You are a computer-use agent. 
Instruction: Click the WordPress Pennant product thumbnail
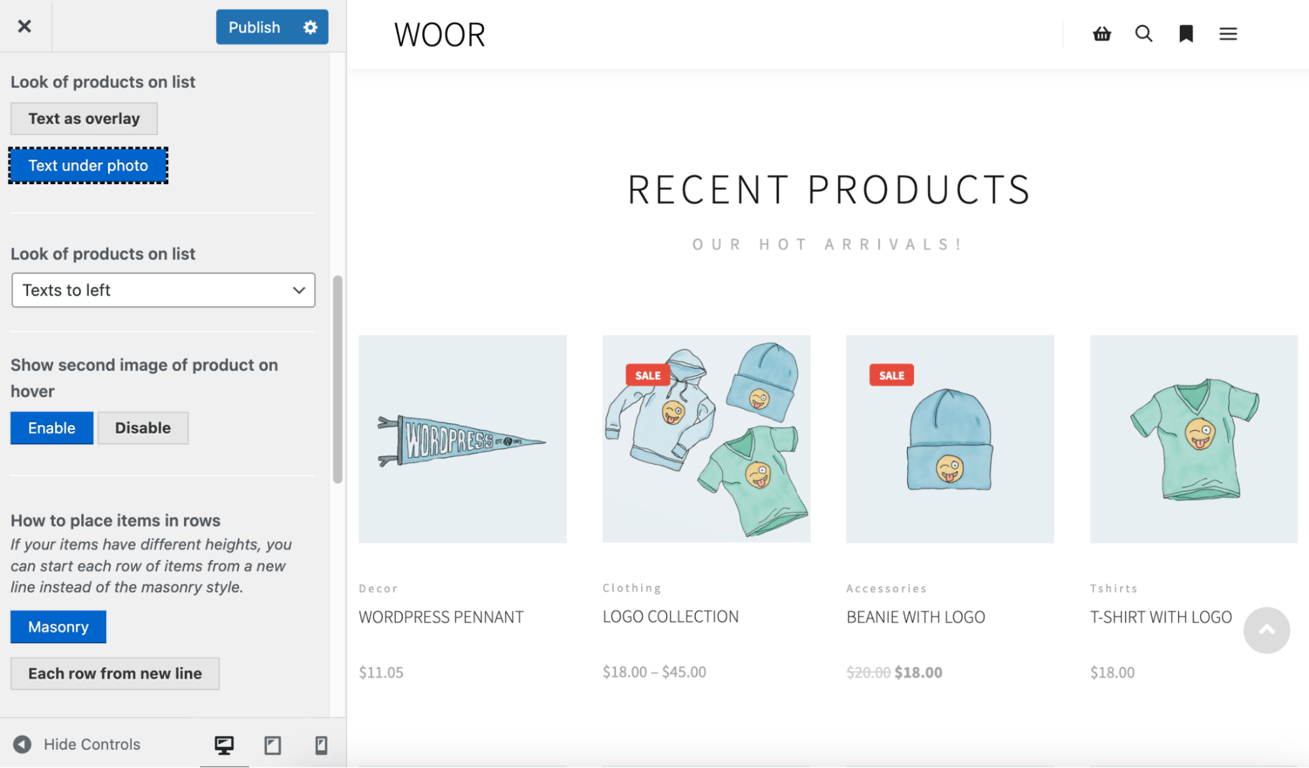462,438
